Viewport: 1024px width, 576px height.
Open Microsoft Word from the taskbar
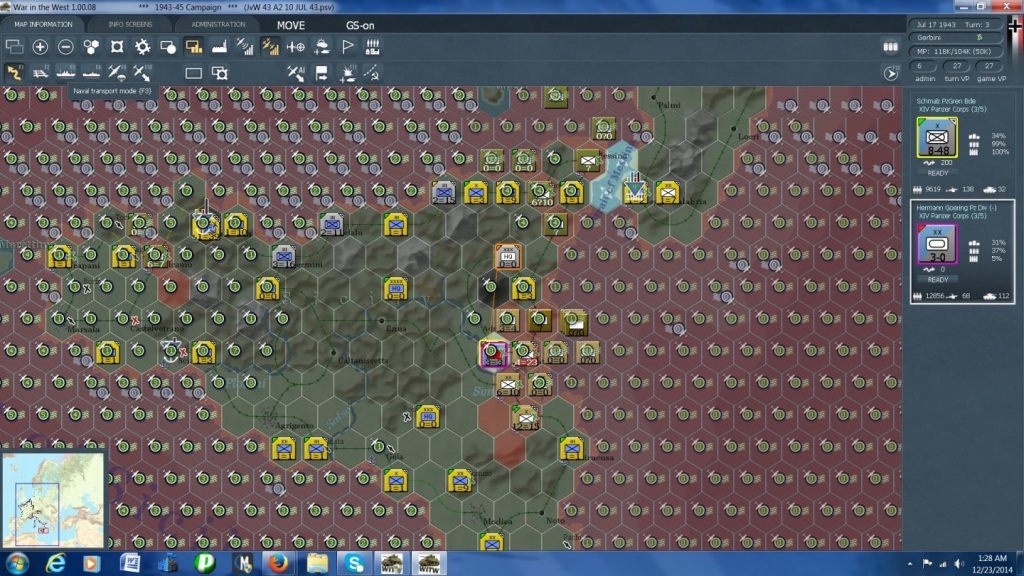pyautogui.click(x=130, y=563)
